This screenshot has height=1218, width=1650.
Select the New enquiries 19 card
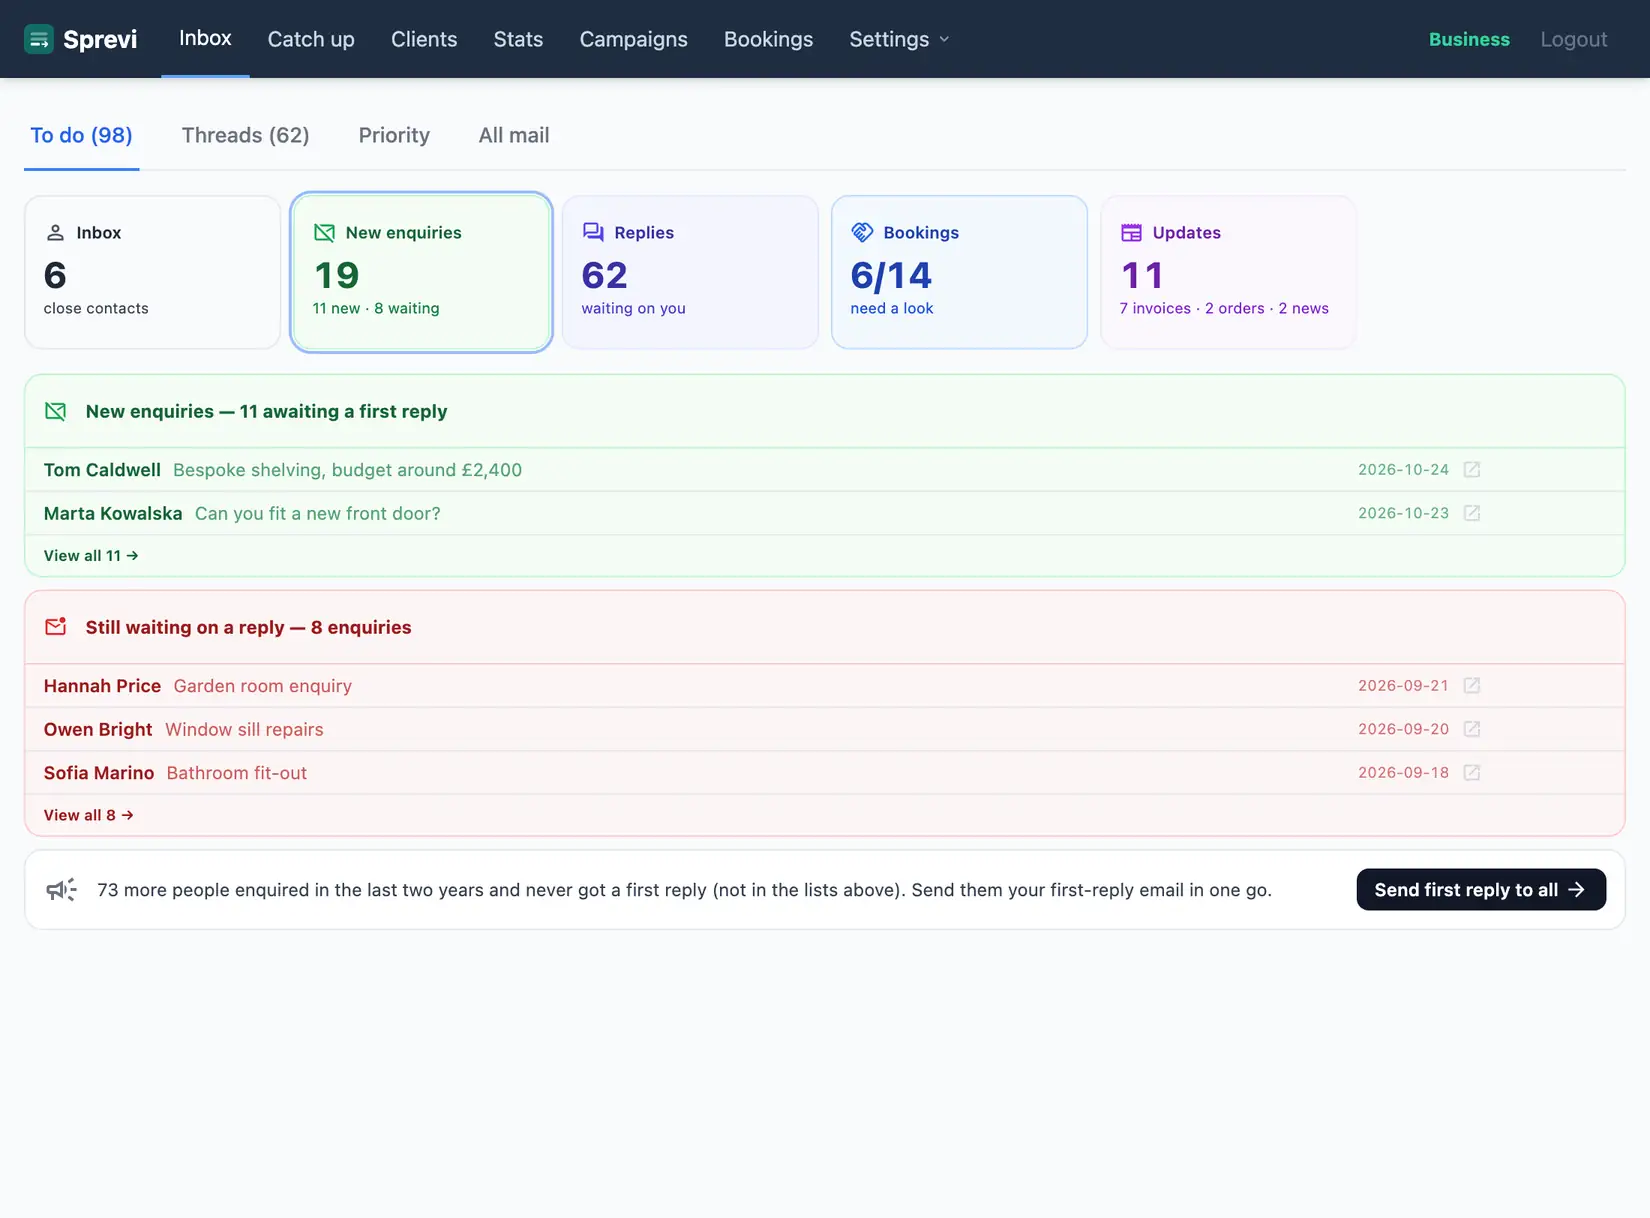coord(421,272)
